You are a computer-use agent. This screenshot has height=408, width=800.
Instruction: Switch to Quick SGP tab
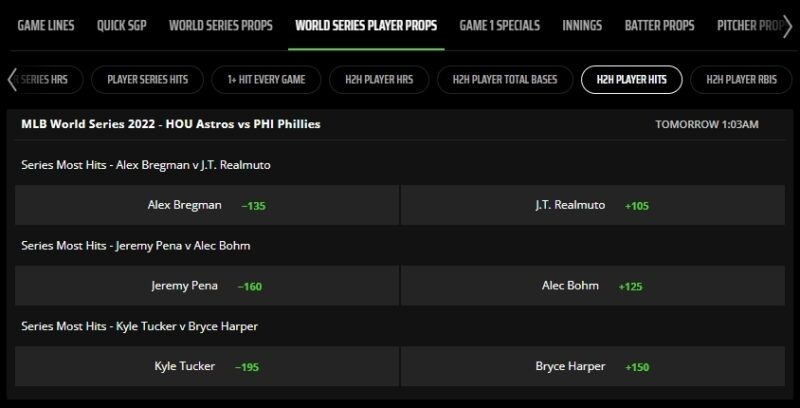tap(121, 26)
